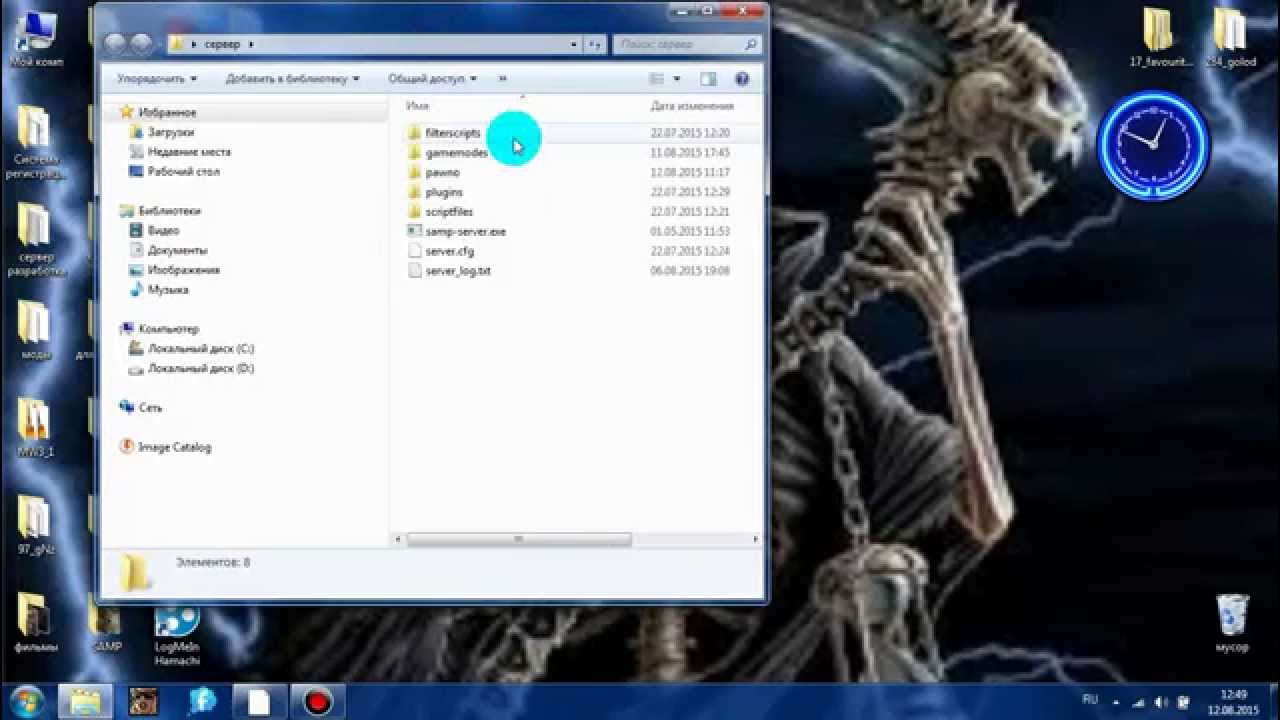Click the Explorer taskbar button
Screen dimensions: 1280x720
coord(86,701)
